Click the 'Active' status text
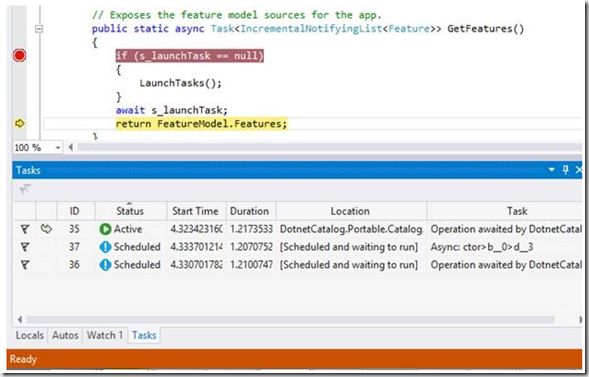Screen dimensions: 589x377 click(128, 229)
